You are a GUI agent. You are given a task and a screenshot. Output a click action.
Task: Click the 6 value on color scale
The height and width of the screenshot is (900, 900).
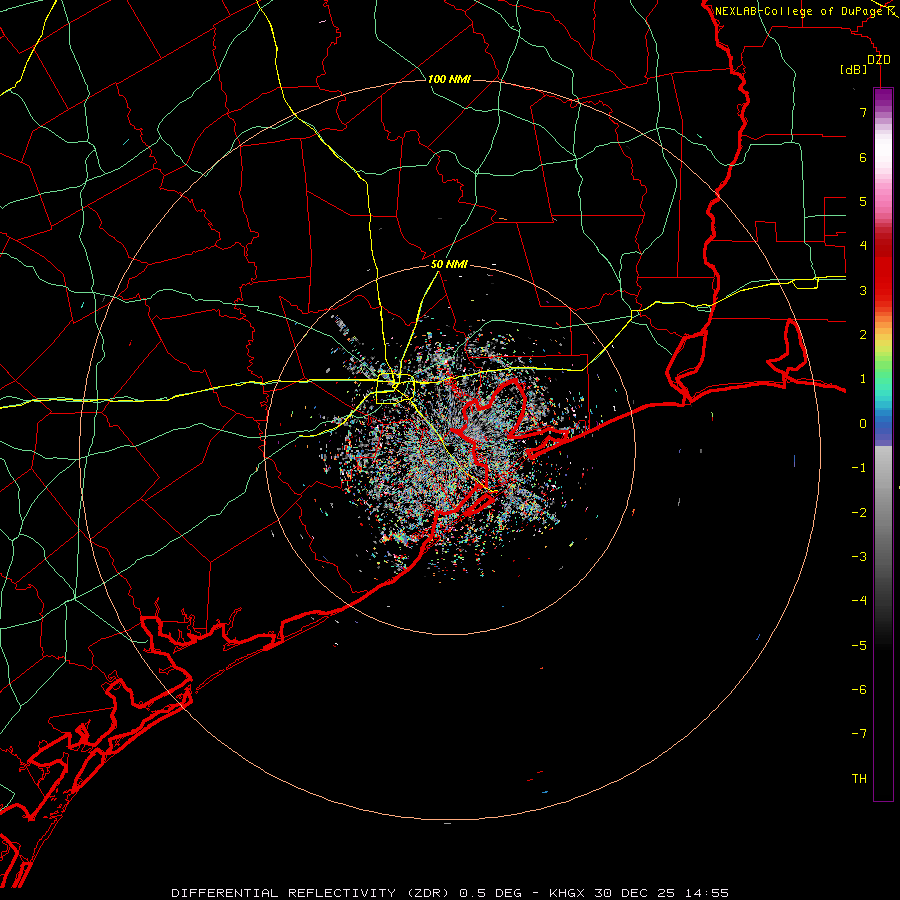(863, 157)
